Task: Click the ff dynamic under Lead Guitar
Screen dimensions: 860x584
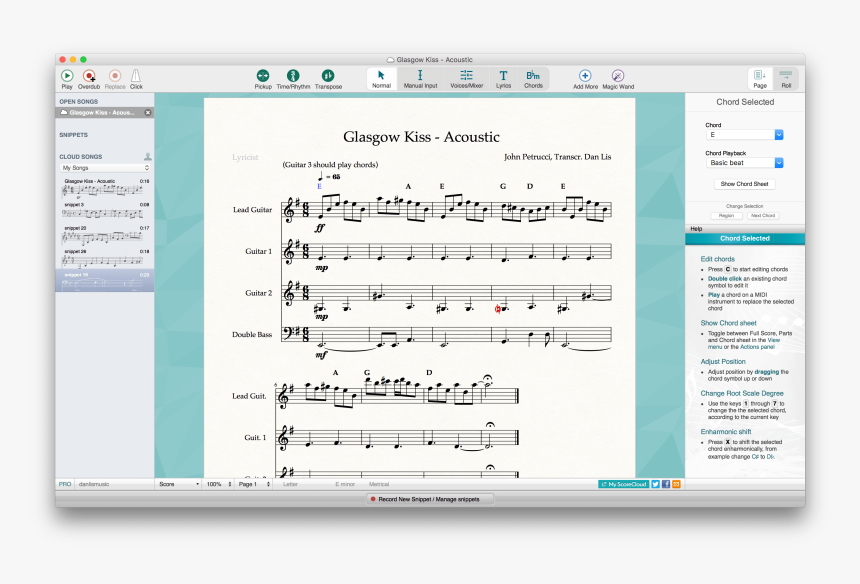Action: click(x=320, y=228)
